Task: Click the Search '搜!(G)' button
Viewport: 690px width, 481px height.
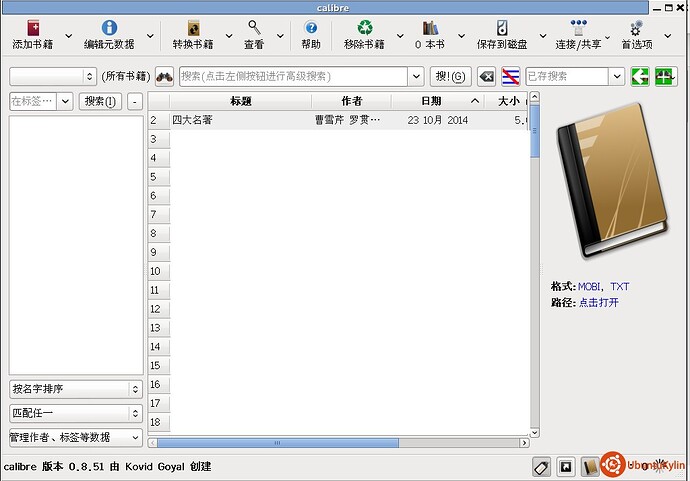Action: click(x=451, y=77)
